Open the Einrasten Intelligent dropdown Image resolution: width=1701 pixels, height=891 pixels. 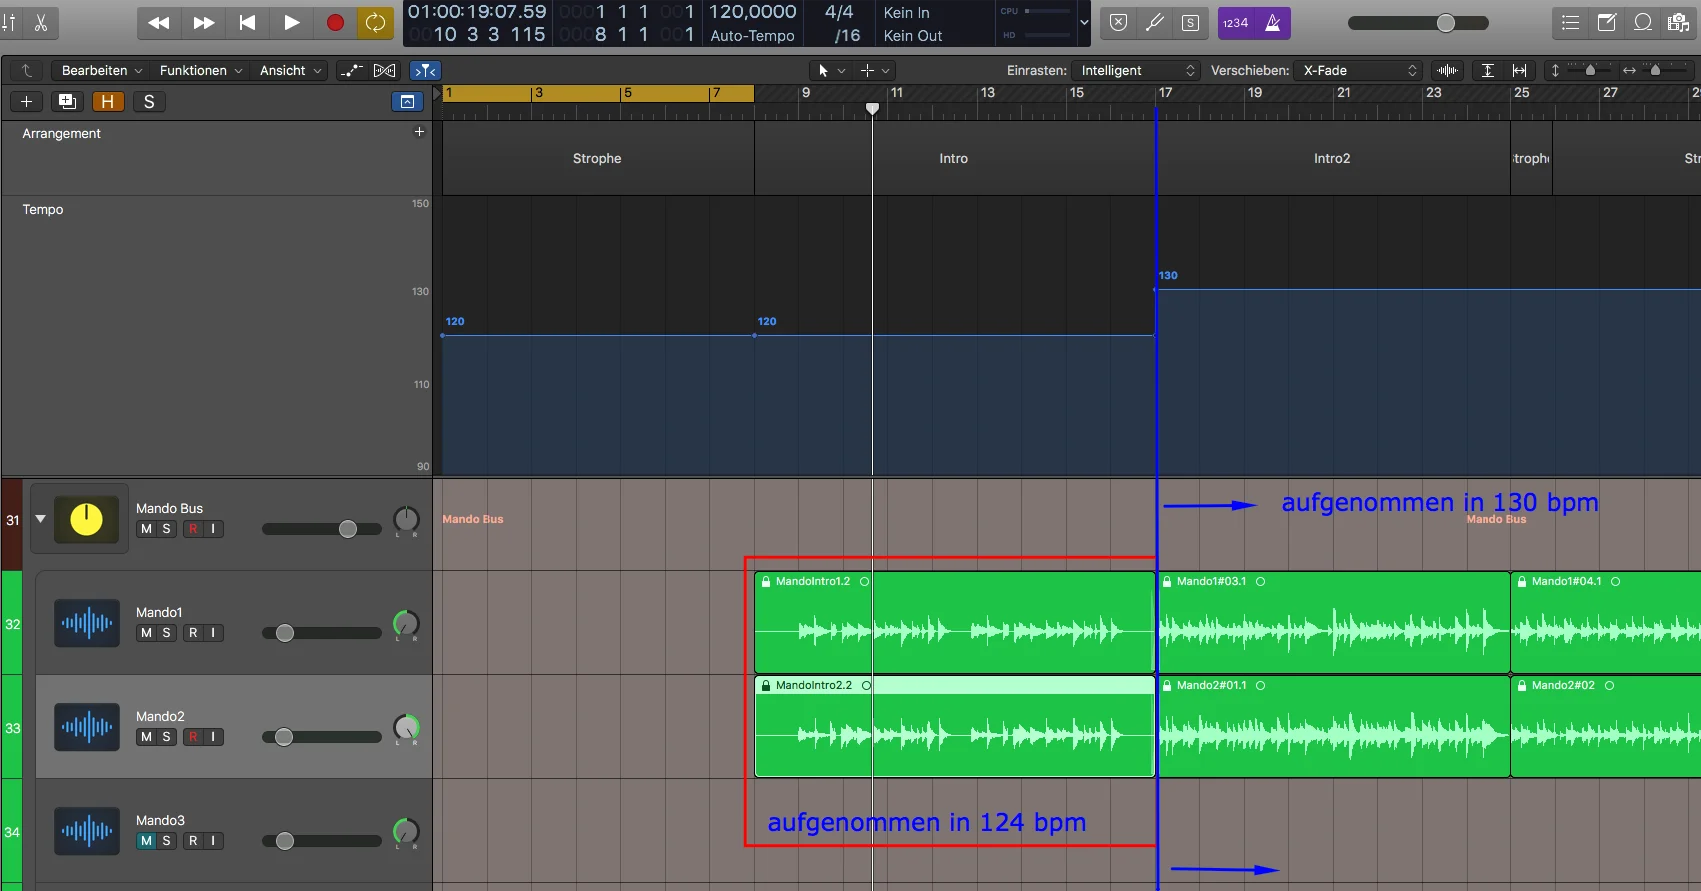tap(1136, 70)
